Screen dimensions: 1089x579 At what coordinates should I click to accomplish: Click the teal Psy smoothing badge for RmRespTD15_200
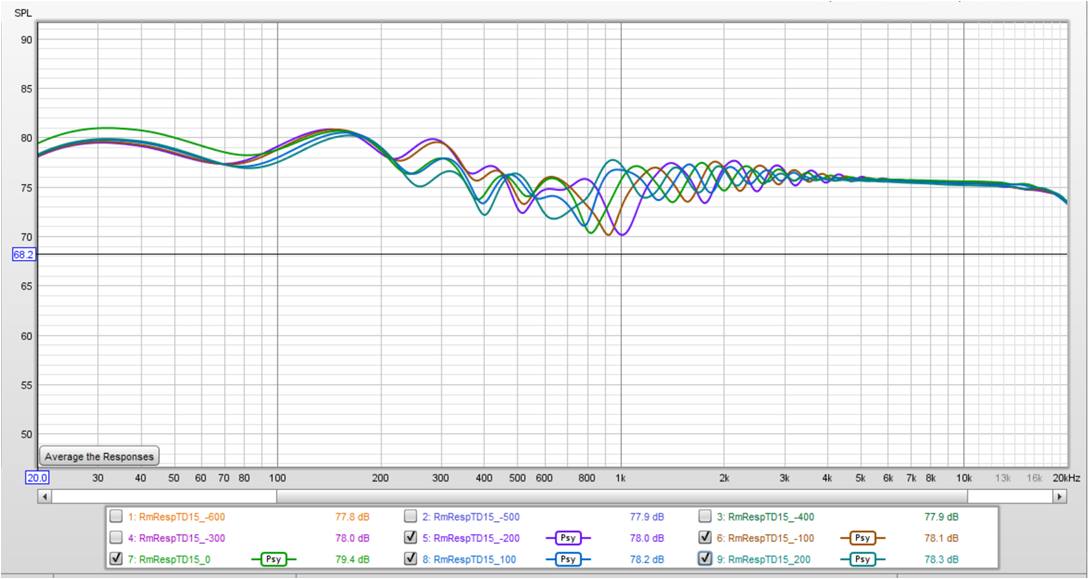pos(863,558)
